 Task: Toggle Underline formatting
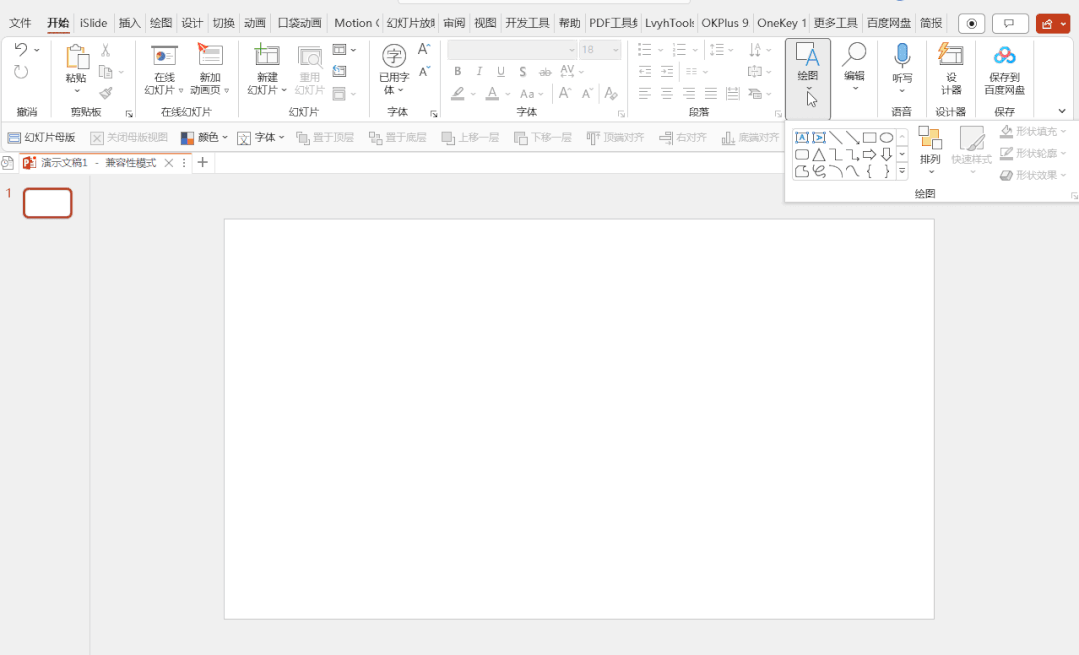pyautogui.click(x=501, y=72)
